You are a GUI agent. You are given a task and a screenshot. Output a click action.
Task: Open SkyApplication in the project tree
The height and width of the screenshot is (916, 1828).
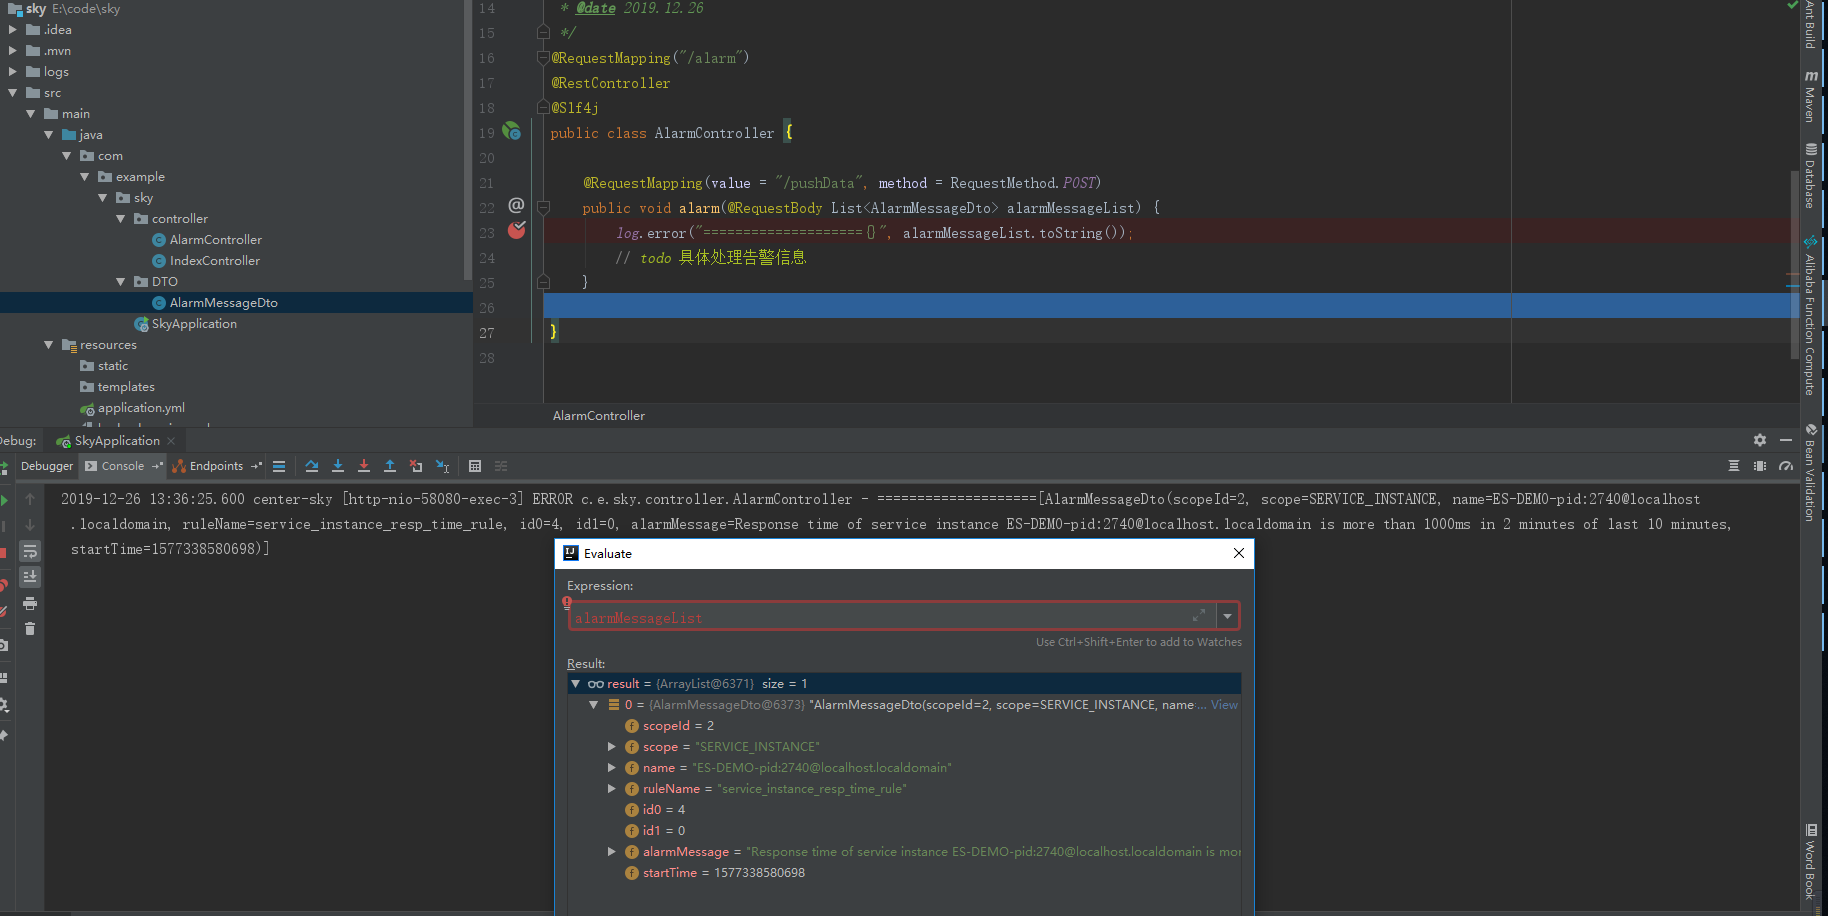[194, 324]
